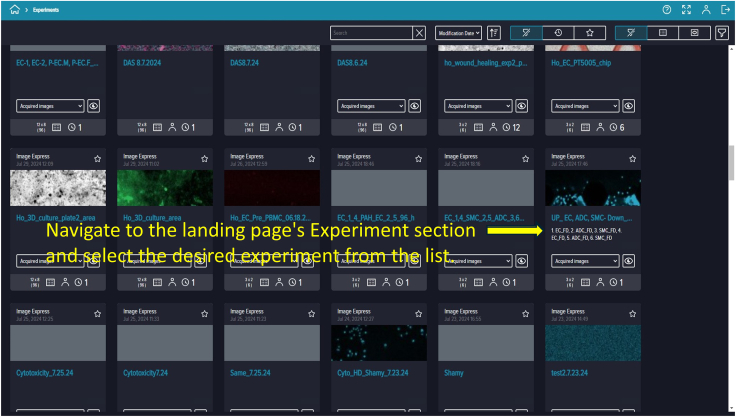The height and width of the screenshot is (417, 736).
Task: Click person icon on Ho_EC_PT5005_chip card footer
Action: 600,127
